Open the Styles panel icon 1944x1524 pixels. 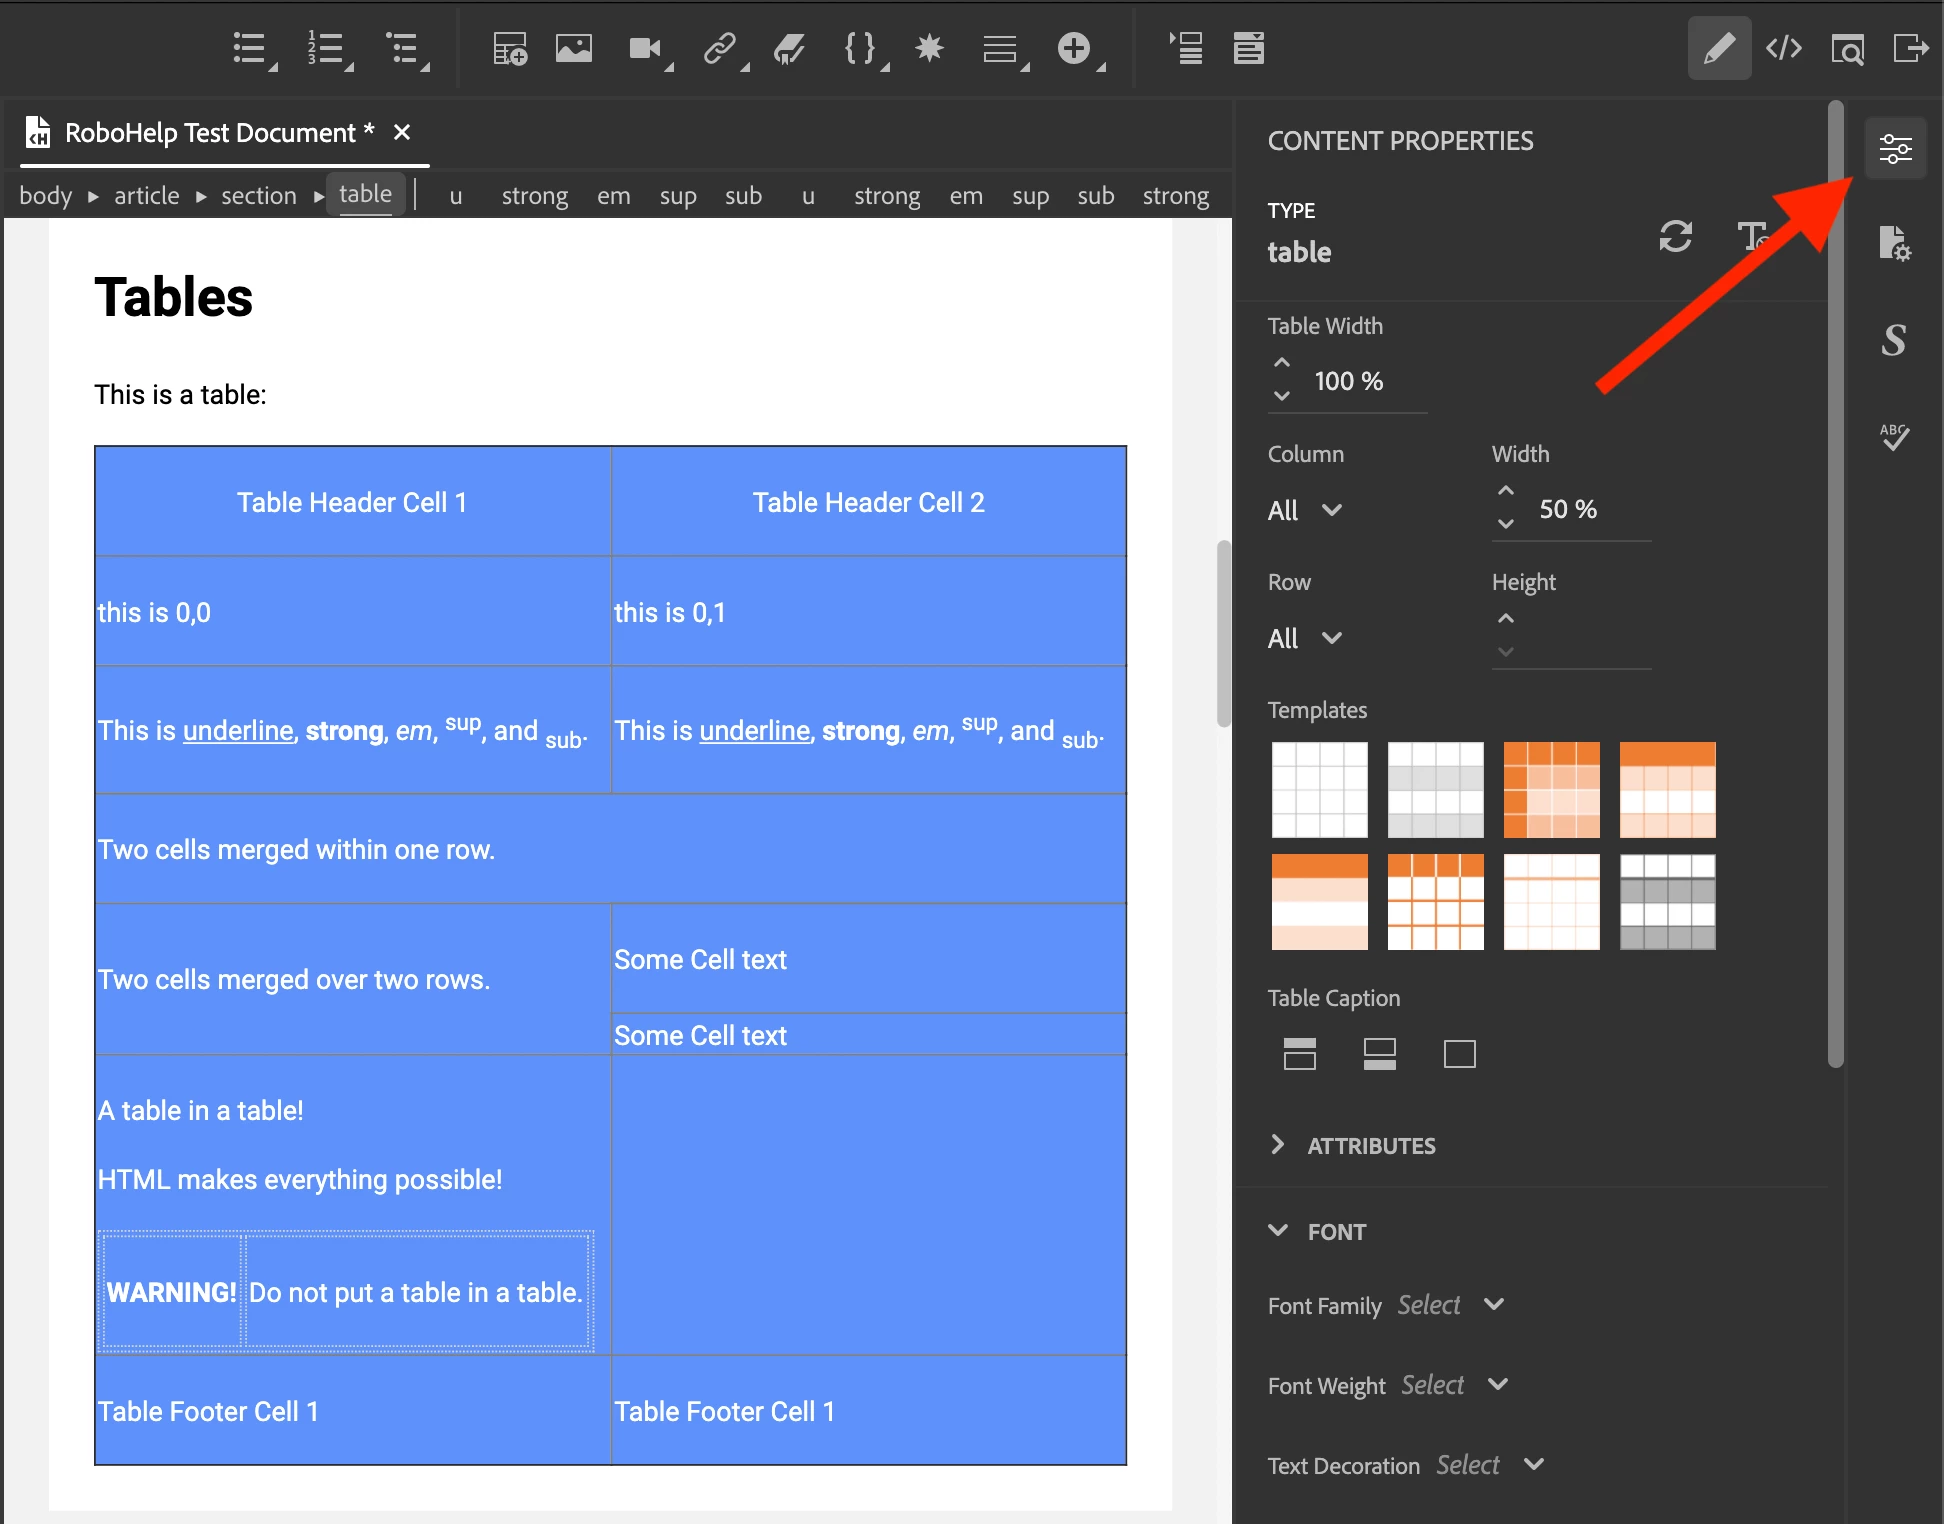[x=1894, y=340]
